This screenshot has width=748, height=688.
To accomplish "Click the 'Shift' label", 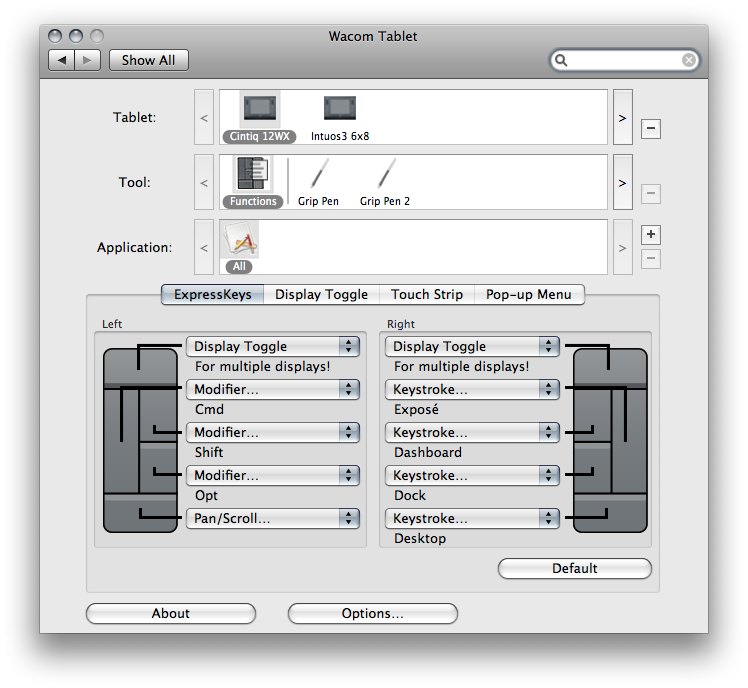I will click(209, 452).
